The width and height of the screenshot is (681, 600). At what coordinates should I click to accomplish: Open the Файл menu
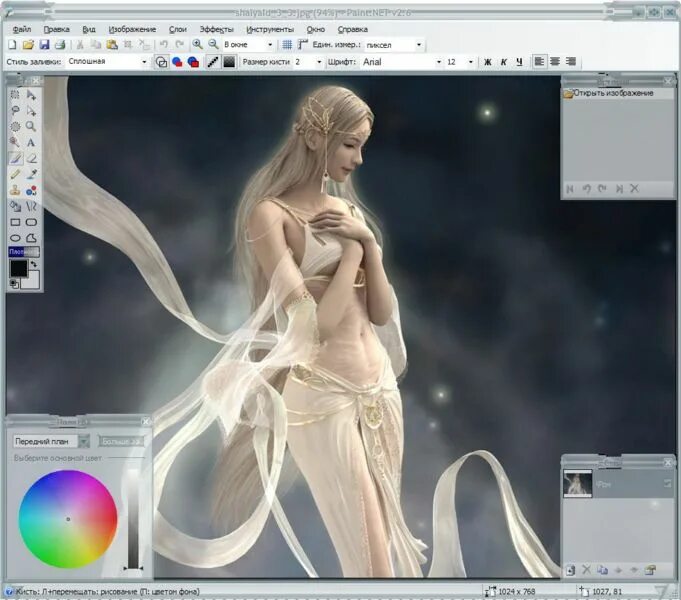click(22, 29)
